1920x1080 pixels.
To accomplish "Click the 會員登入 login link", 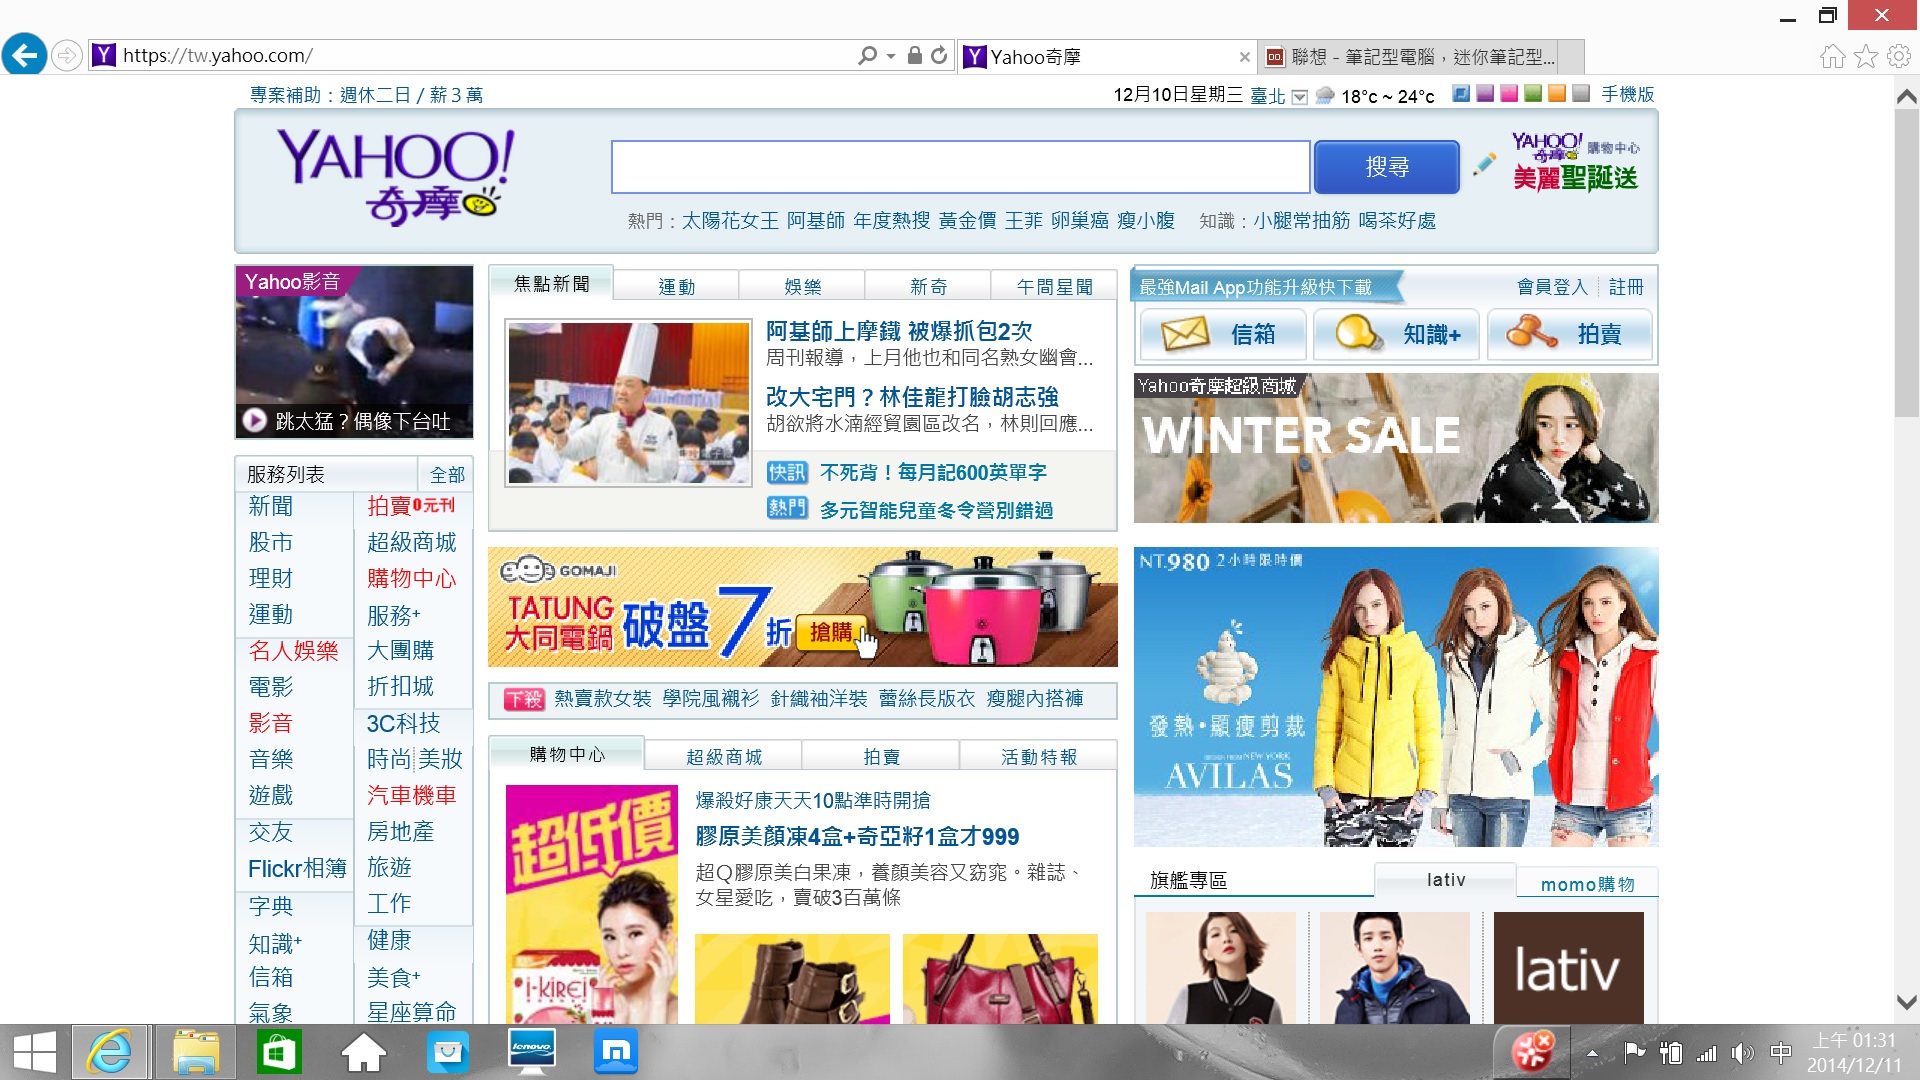I will click(1552, 287).
